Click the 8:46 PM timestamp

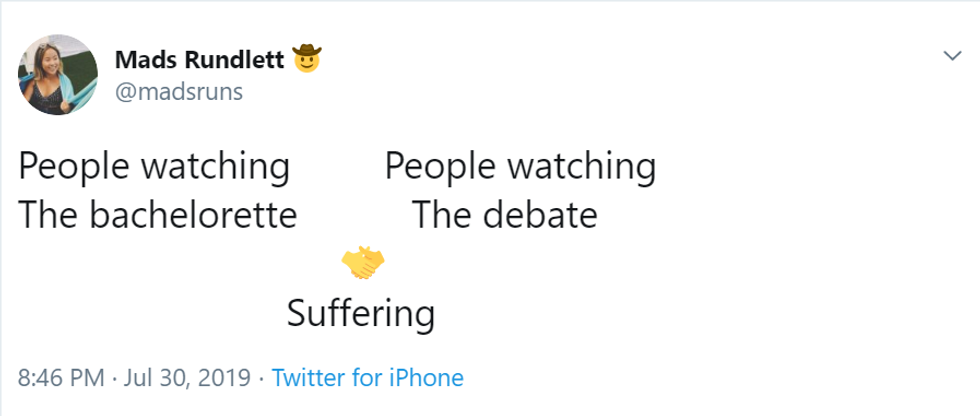click(x=61, y=378)
